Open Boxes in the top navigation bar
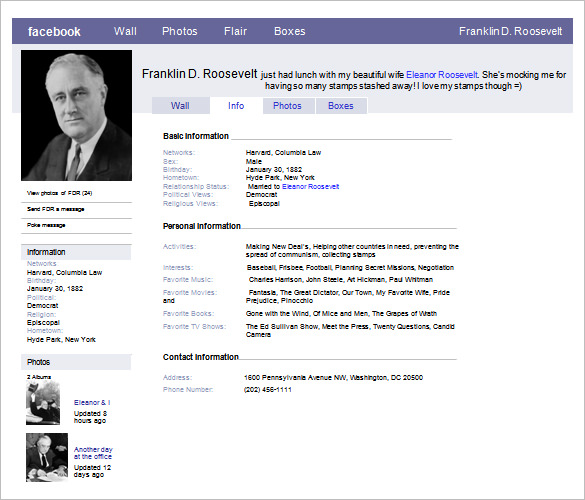The width and height of the screenshot is (585, 500). coord(290,31)
